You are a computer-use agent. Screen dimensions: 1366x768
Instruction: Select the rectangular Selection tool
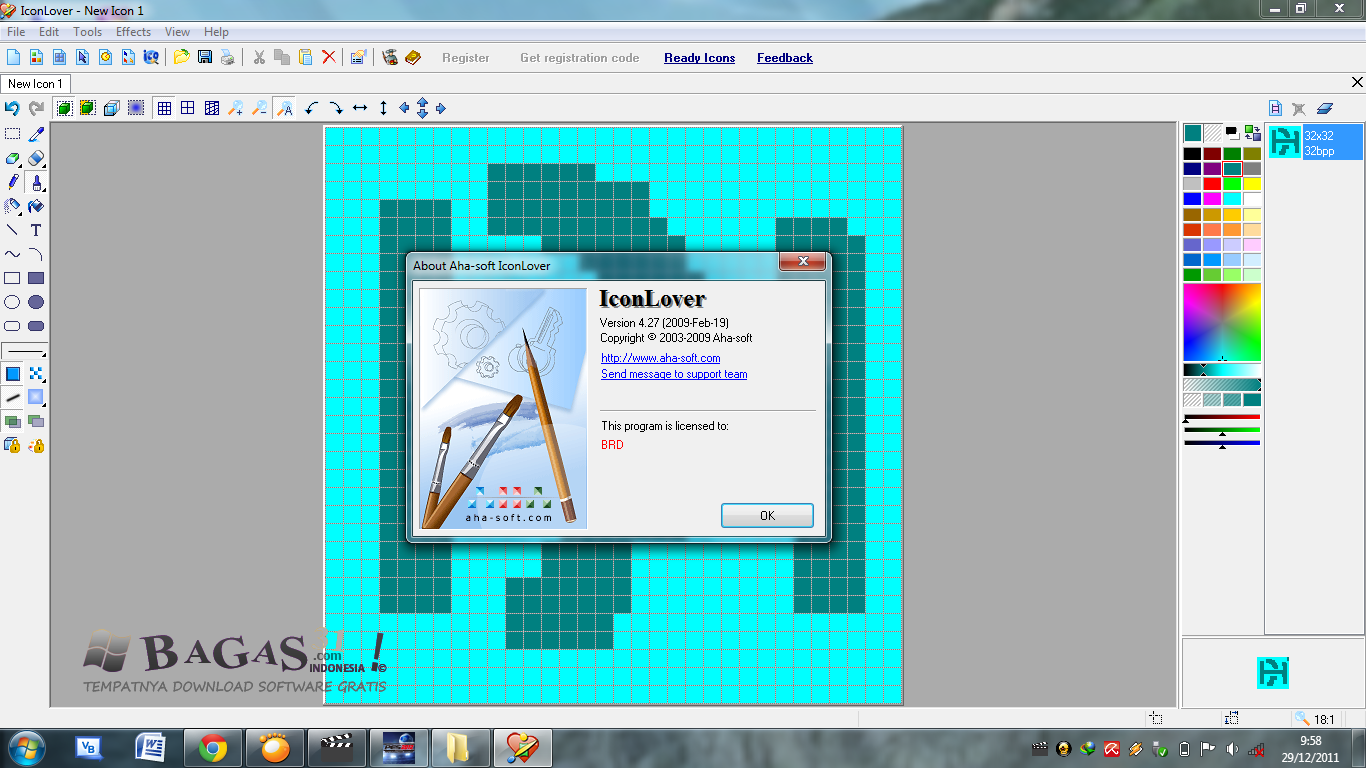[12, 133]
